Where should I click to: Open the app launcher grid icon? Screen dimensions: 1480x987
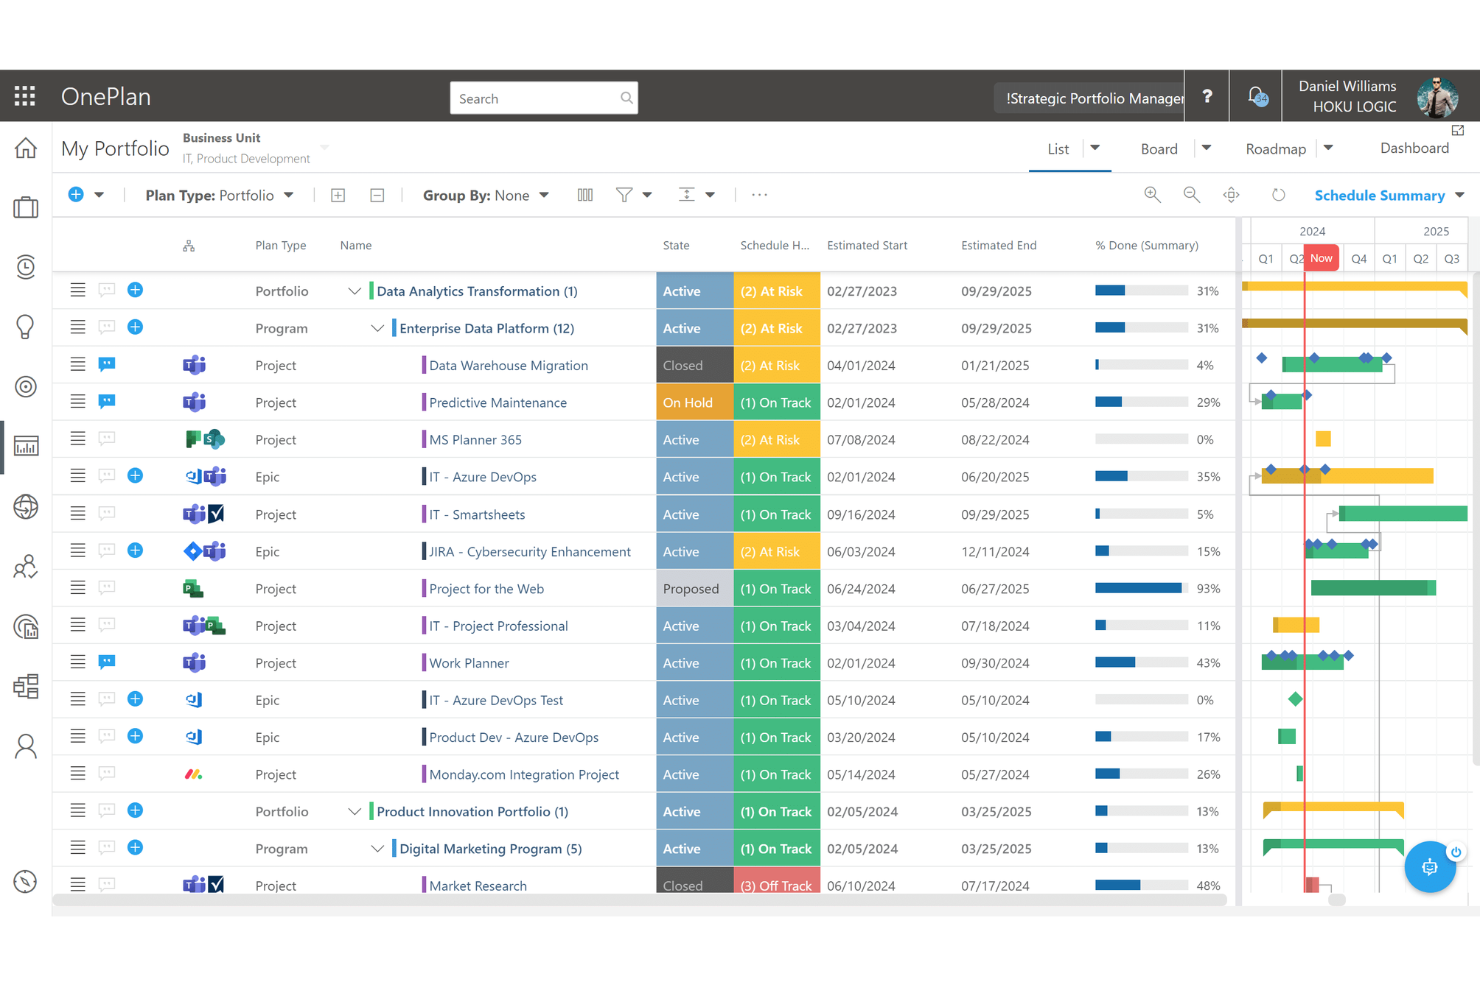[x=25, y=96]
